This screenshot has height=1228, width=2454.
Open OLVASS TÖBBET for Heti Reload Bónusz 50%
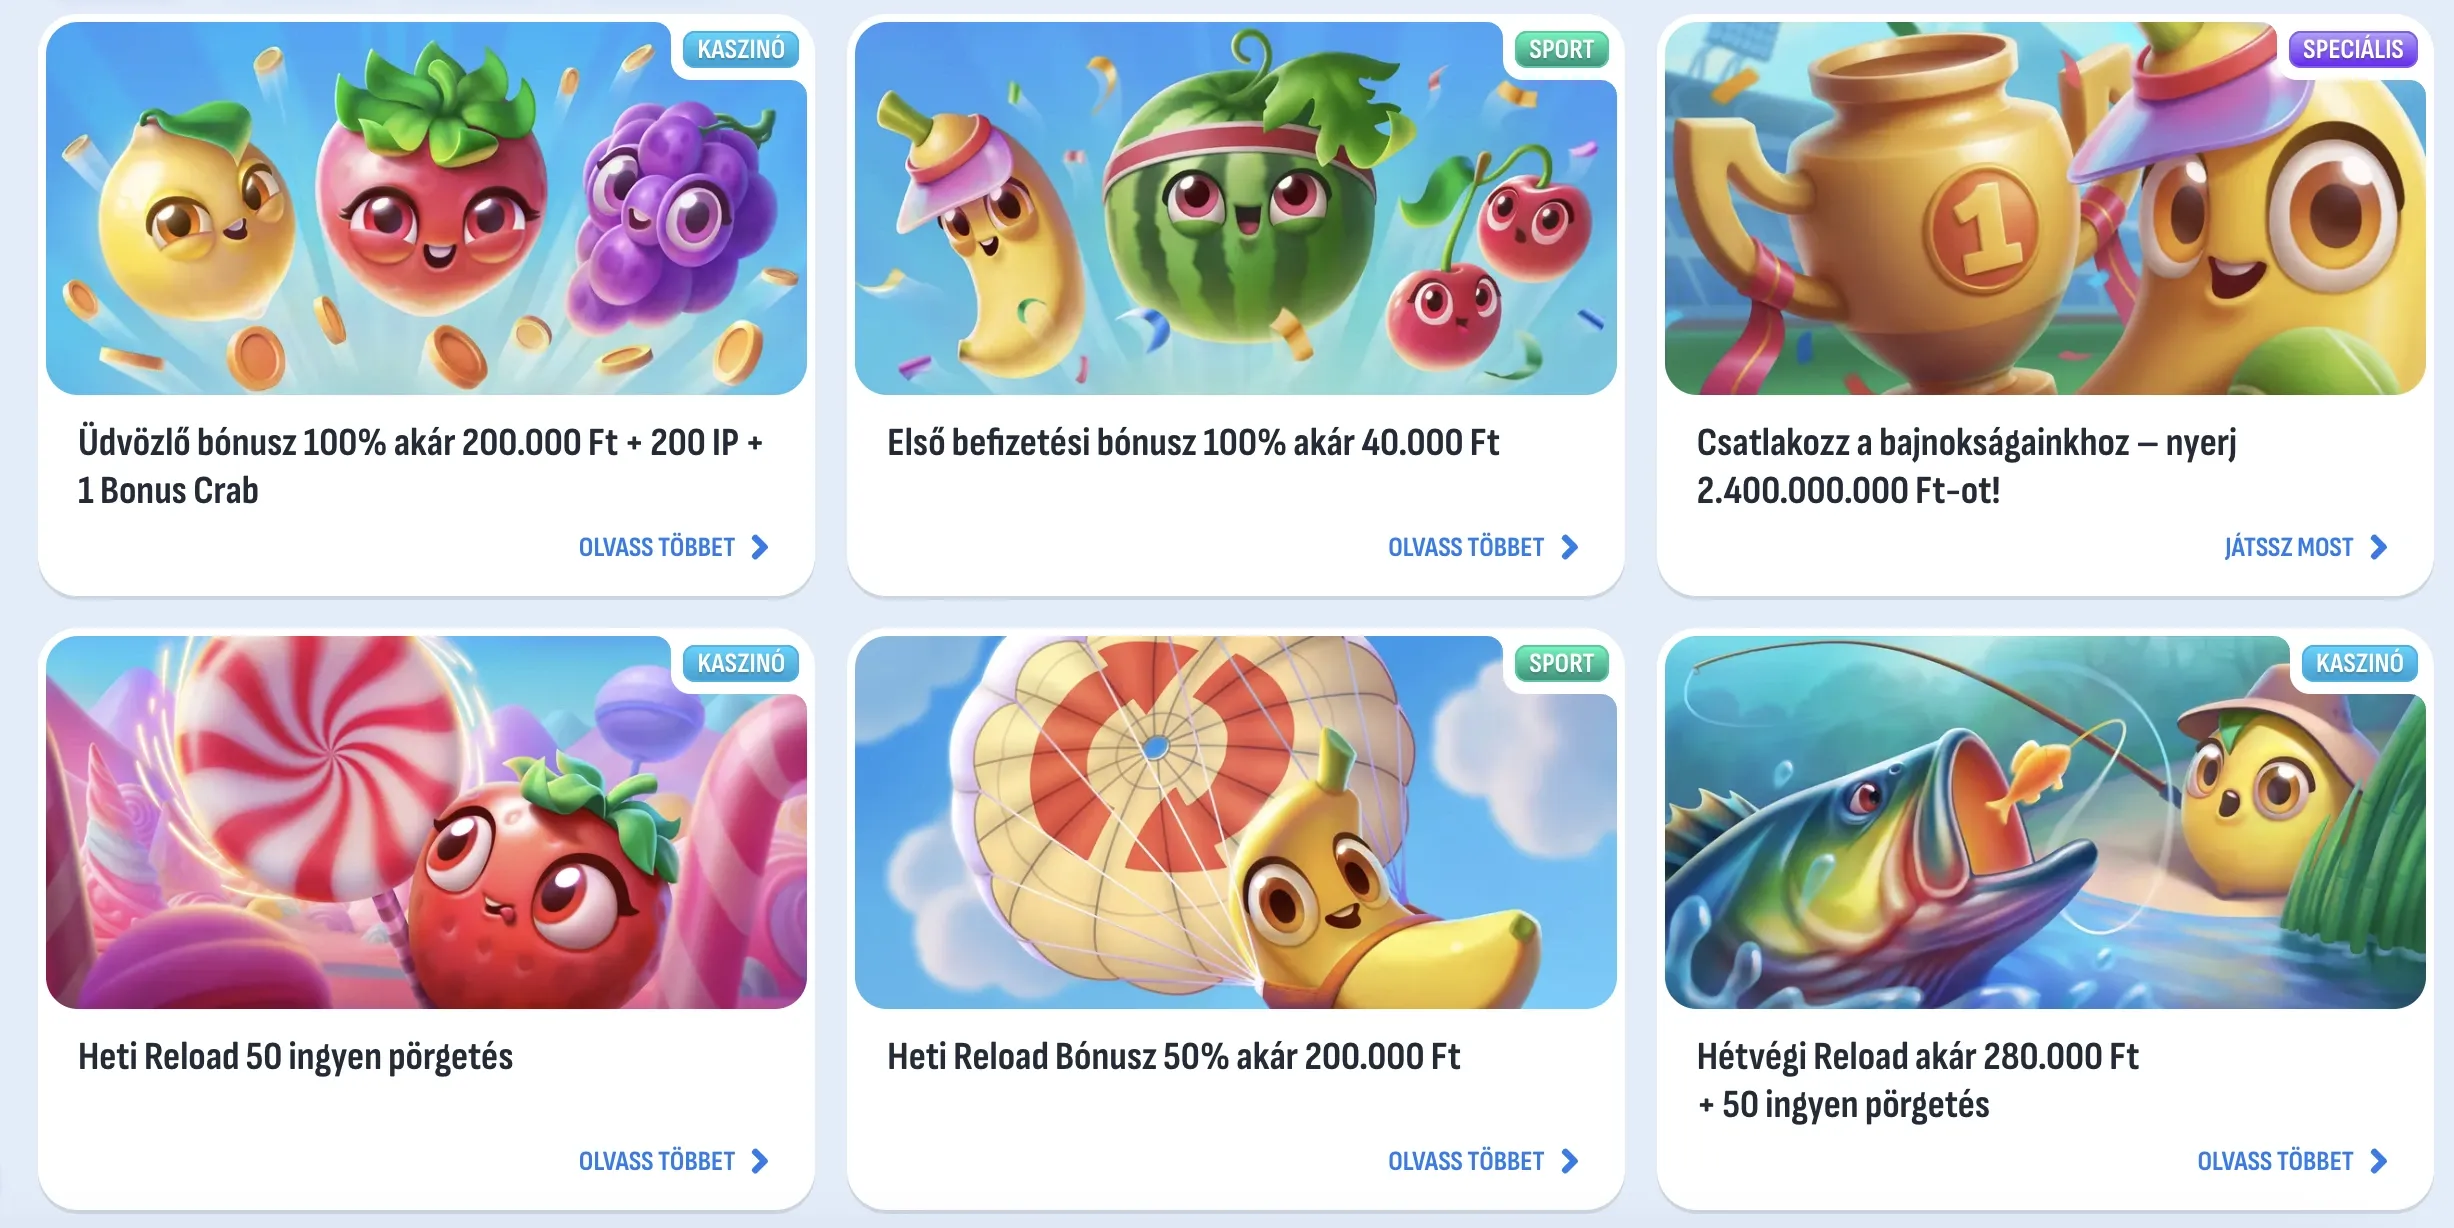point(1466,1161)
